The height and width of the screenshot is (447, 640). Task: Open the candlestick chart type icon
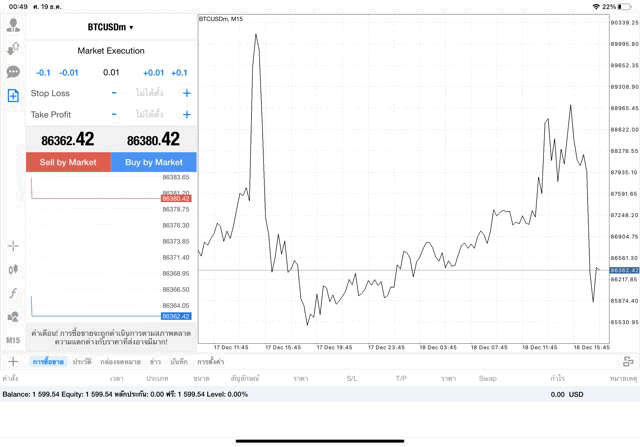pyautogui.click(x=13, y=269)
